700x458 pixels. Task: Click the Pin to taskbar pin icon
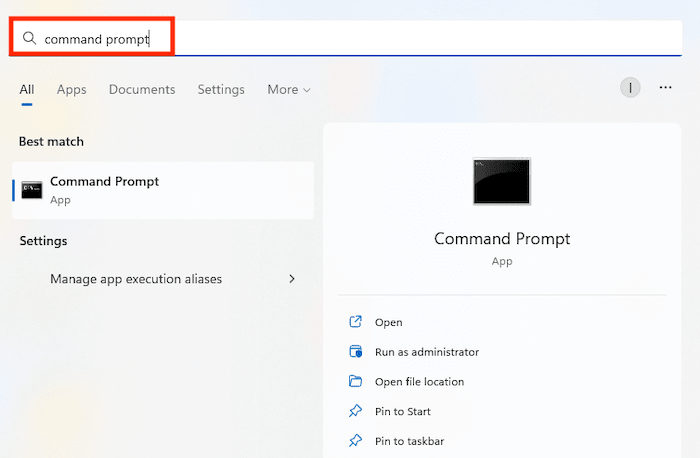355,441
